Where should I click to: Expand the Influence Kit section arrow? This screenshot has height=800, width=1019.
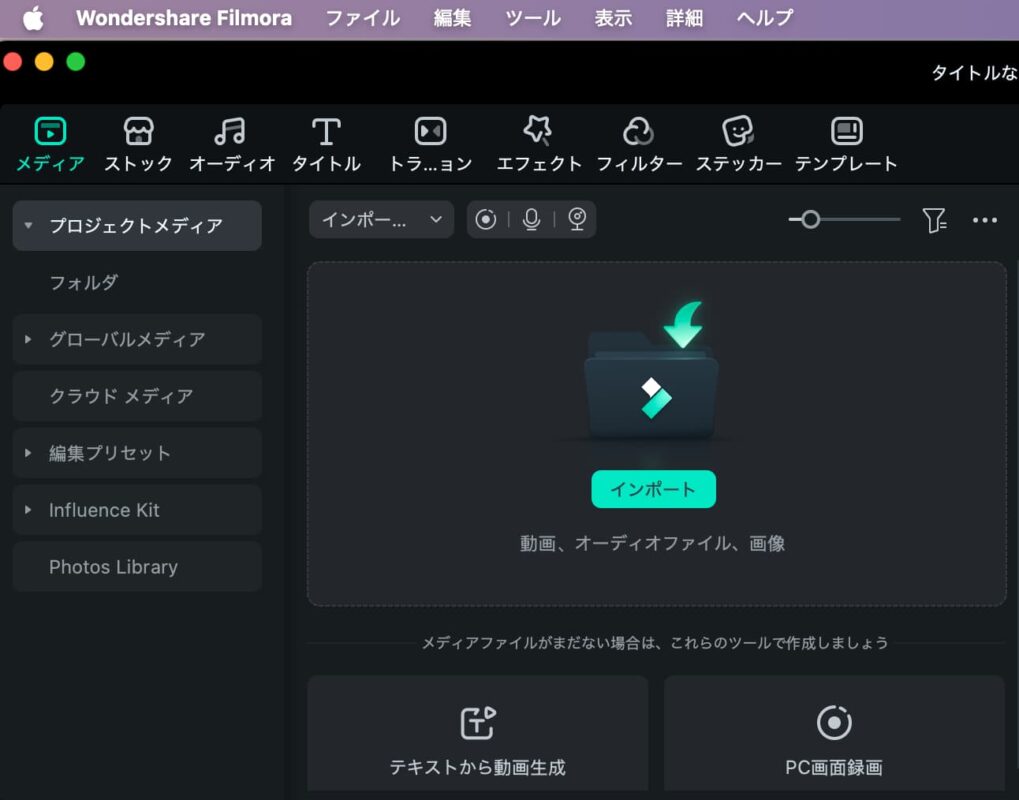tap(28, 510)
